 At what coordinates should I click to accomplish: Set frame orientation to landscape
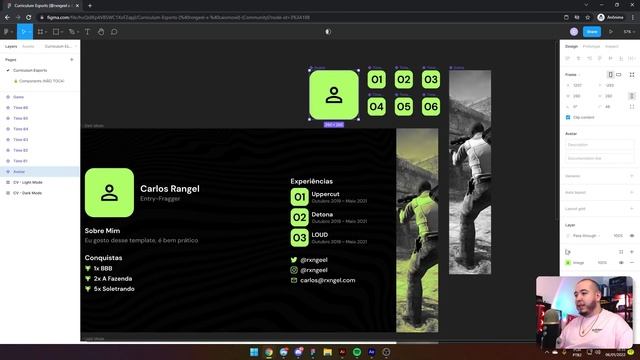click(x=619, y=75)
